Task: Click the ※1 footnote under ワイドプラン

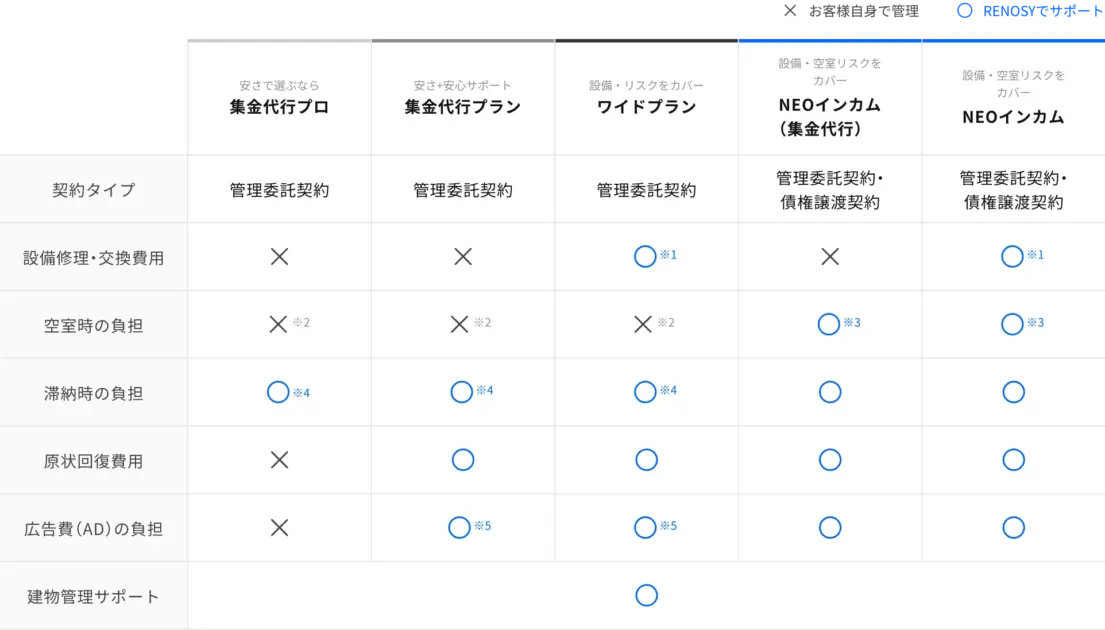Action: coord(668,254)
